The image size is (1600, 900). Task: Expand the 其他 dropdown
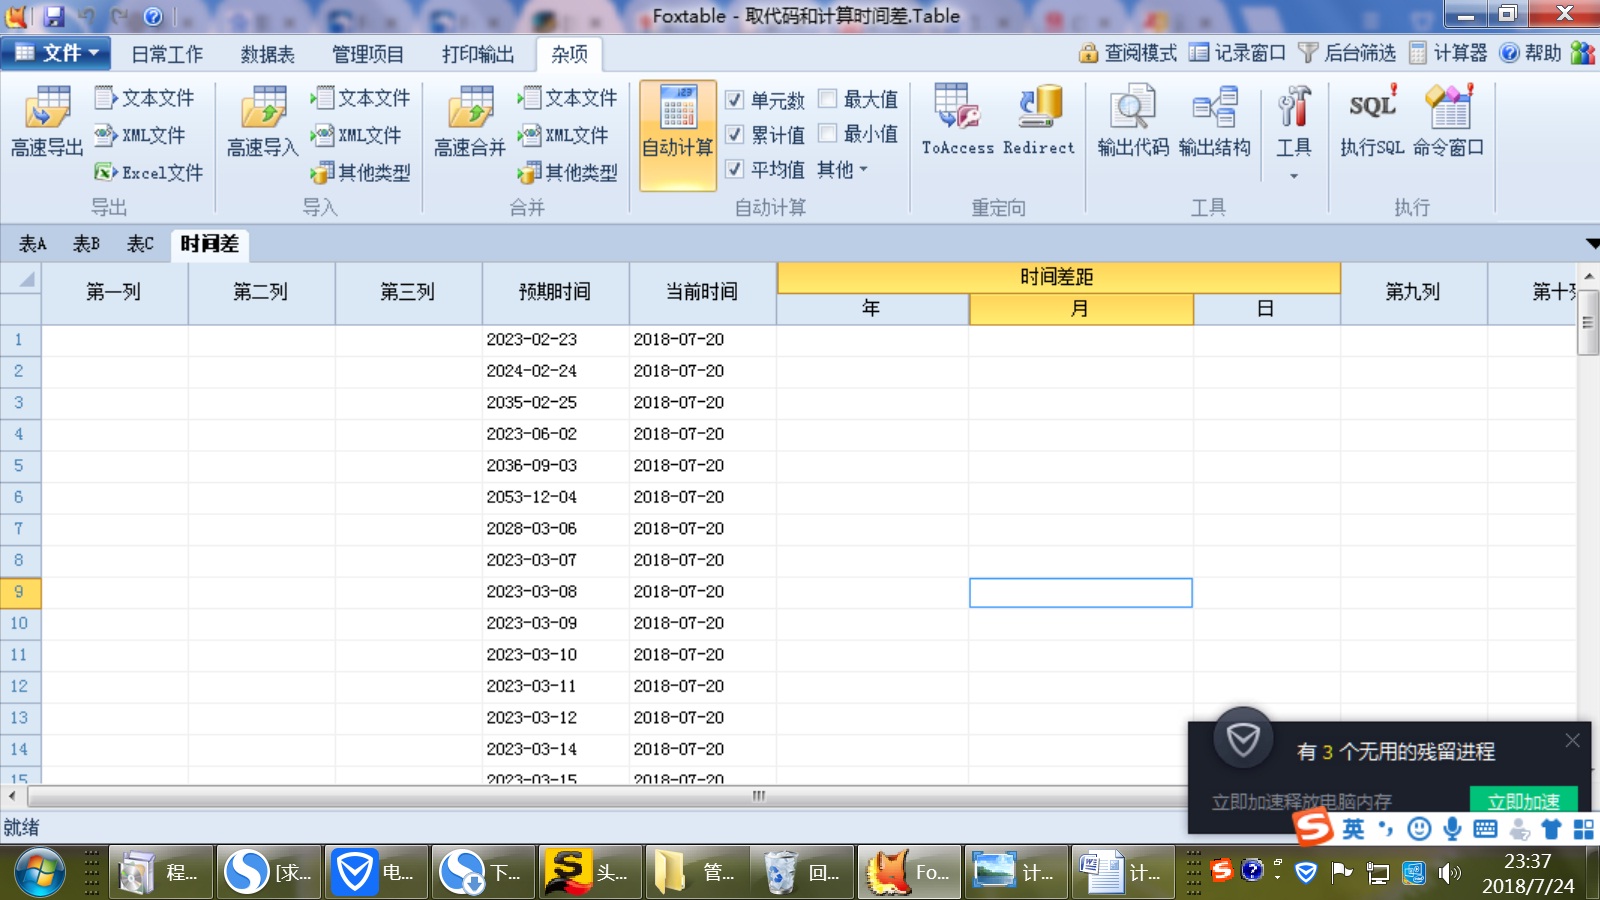pos(842,170)
